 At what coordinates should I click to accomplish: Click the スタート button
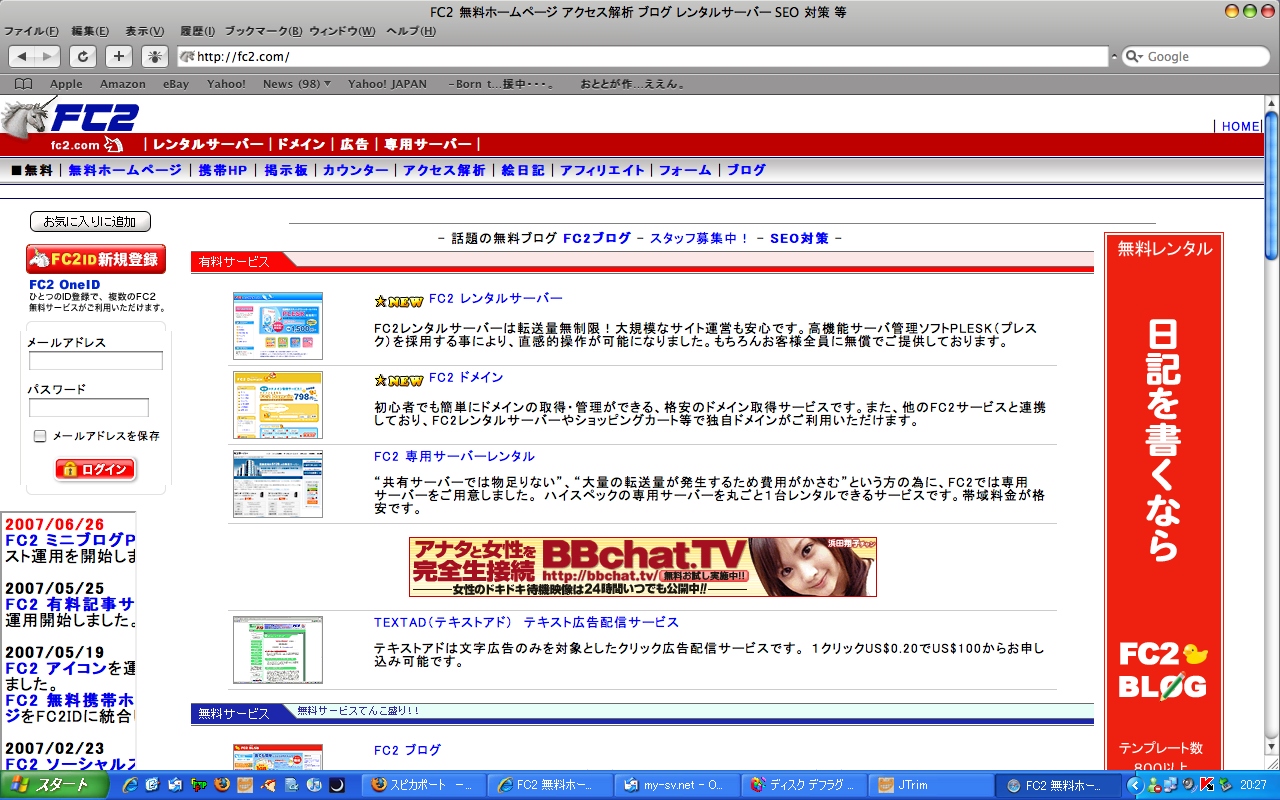coord(54,785)
